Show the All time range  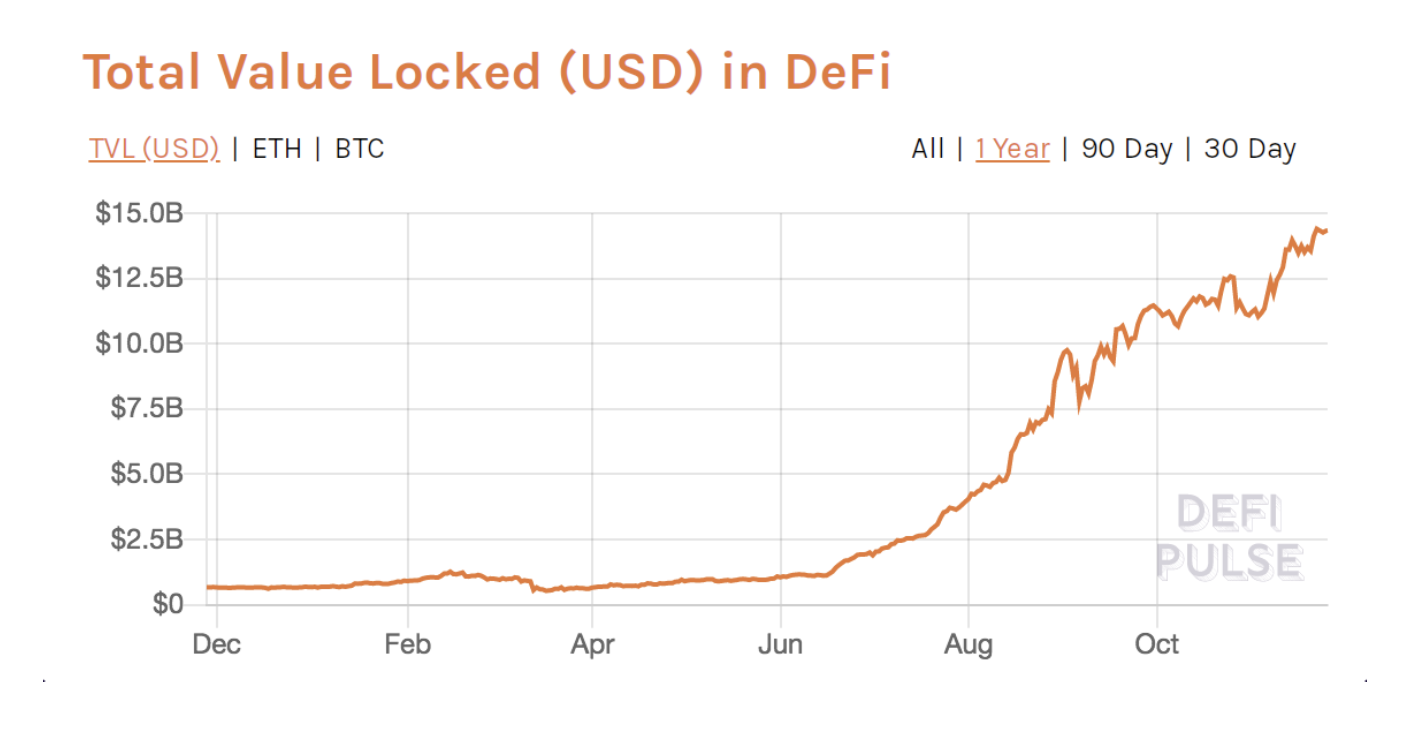[x=928, y=149]
